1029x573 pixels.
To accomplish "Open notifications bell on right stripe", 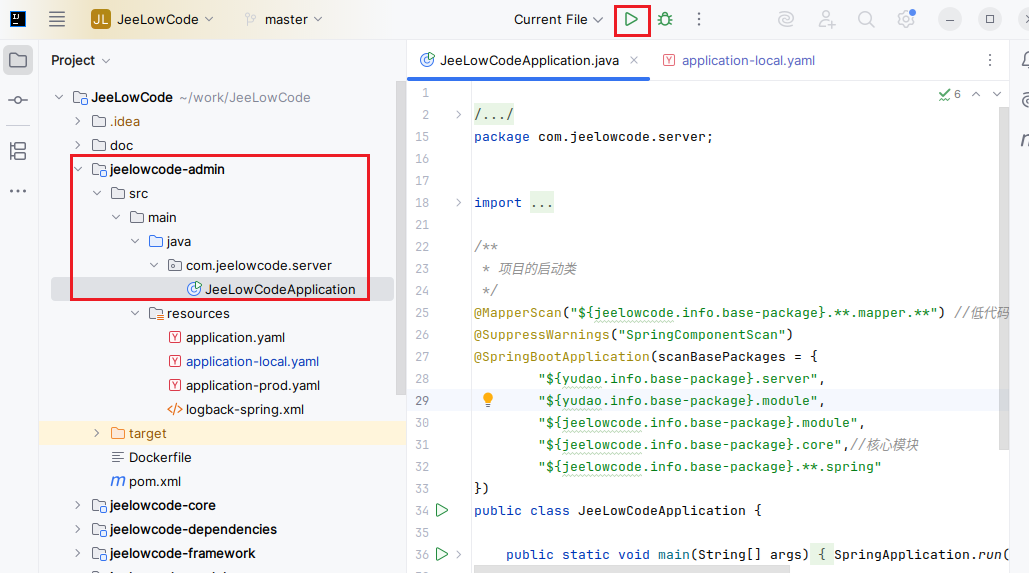I will [1025, 60].
